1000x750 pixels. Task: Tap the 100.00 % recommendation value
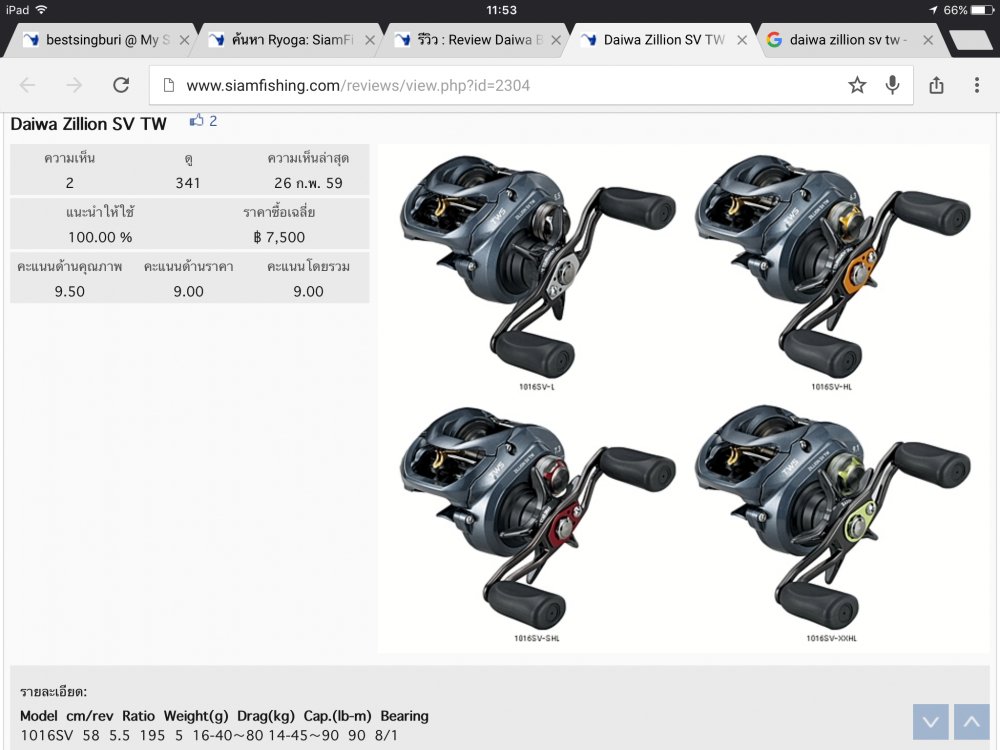[x=100, y=237]
